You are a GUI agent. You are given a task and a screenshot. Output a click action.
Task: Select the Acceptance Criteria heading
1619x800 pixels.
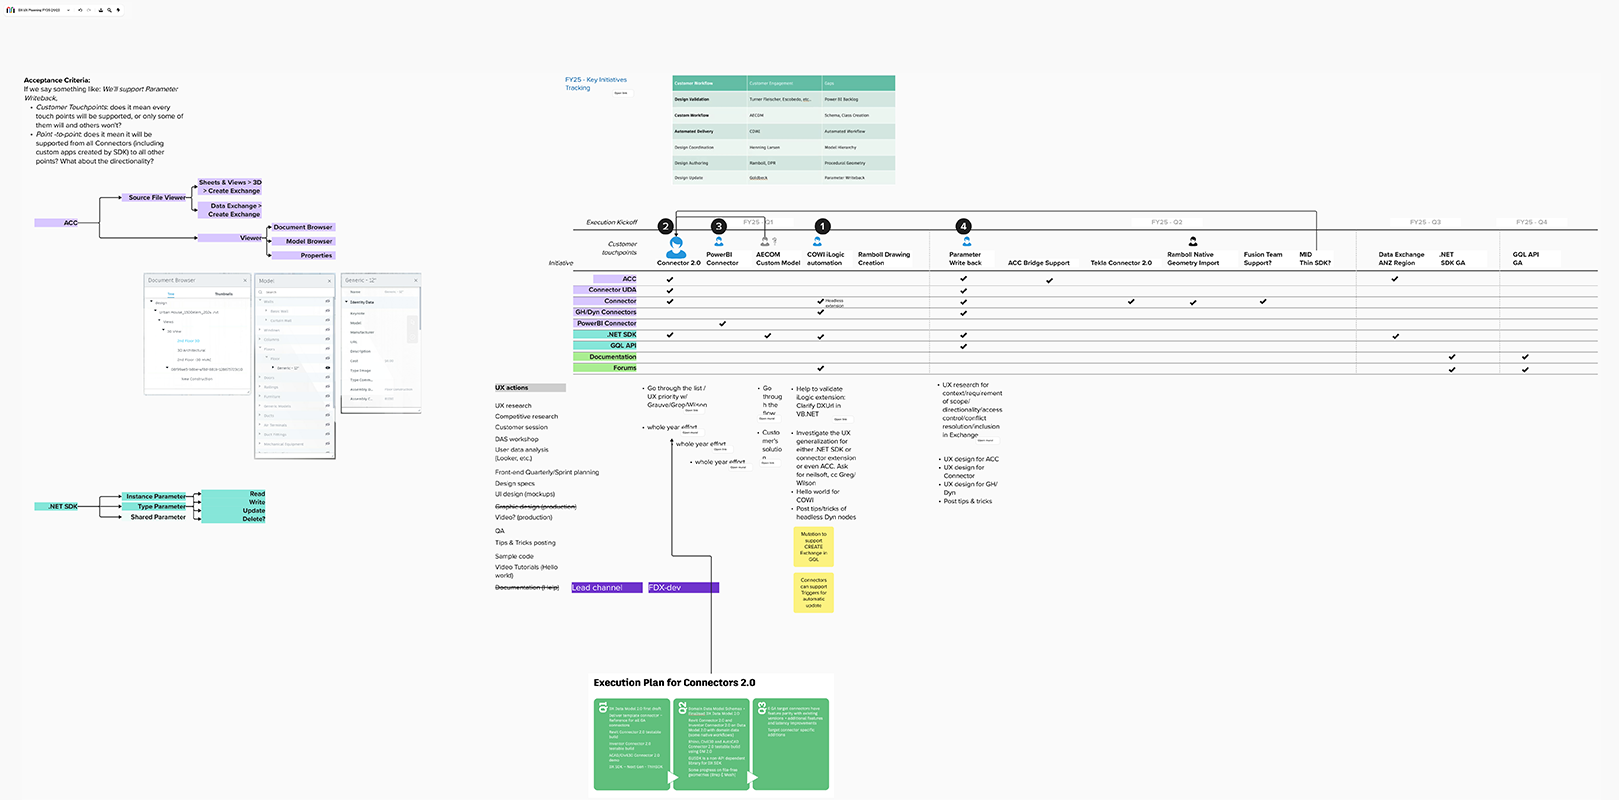point(57,80)
